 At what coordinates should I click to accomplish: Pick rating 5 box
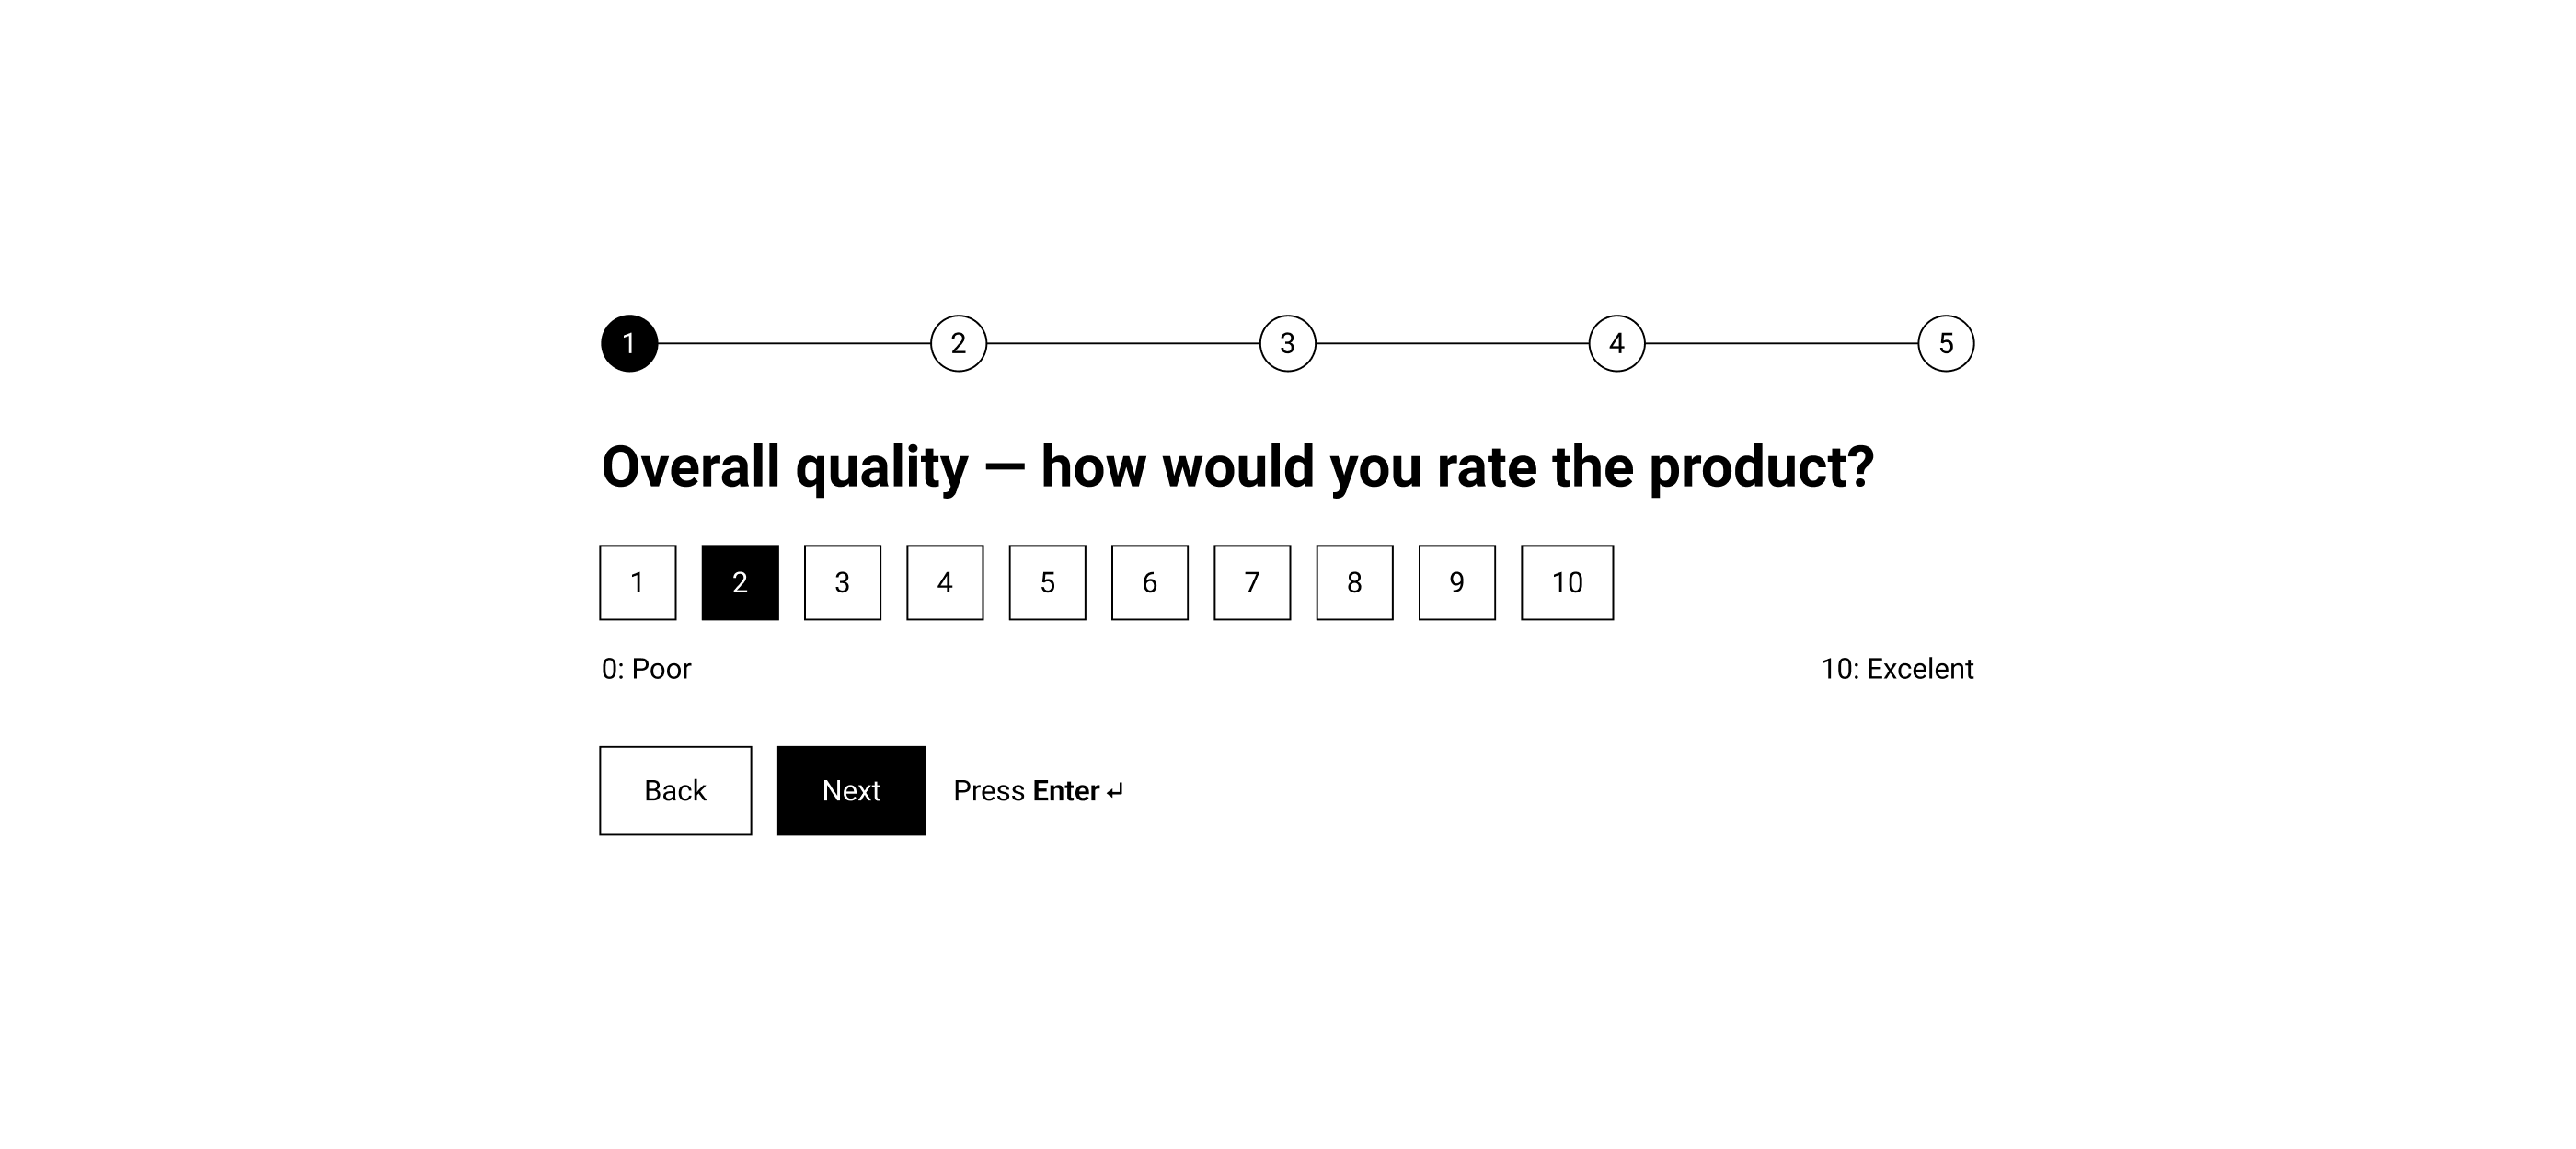[x=1048, y=582]
